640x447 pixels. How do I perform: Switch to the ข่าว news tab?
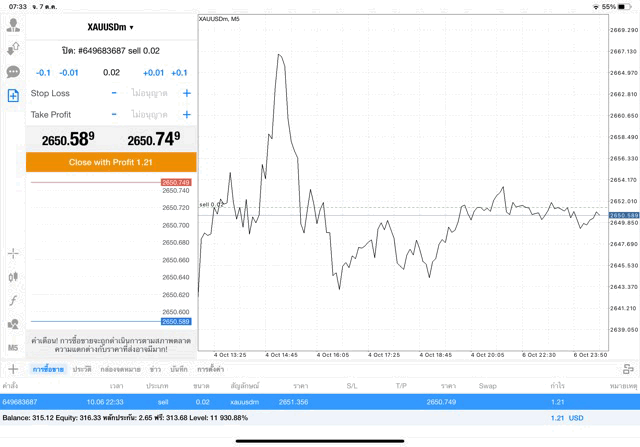click(x=155, y=370)
